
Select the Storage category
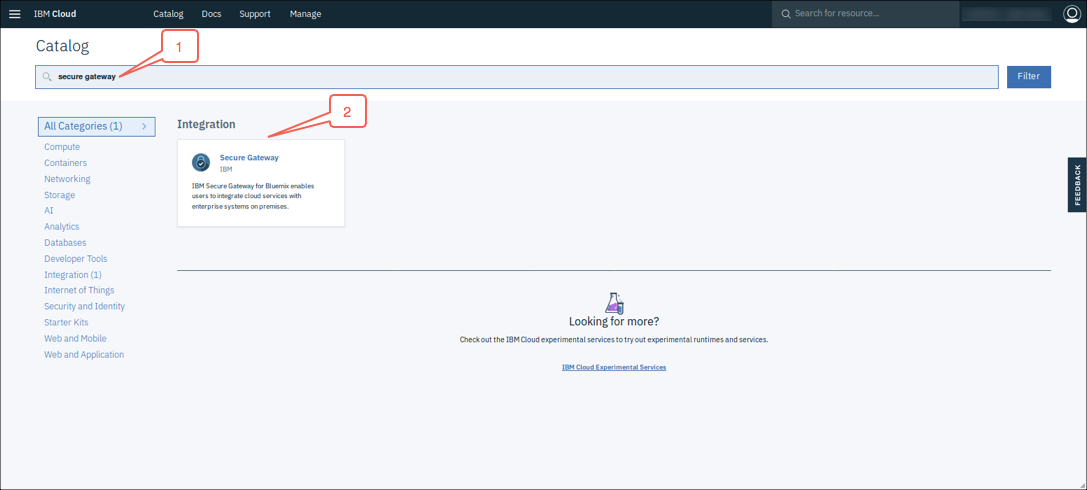[60, 195]
